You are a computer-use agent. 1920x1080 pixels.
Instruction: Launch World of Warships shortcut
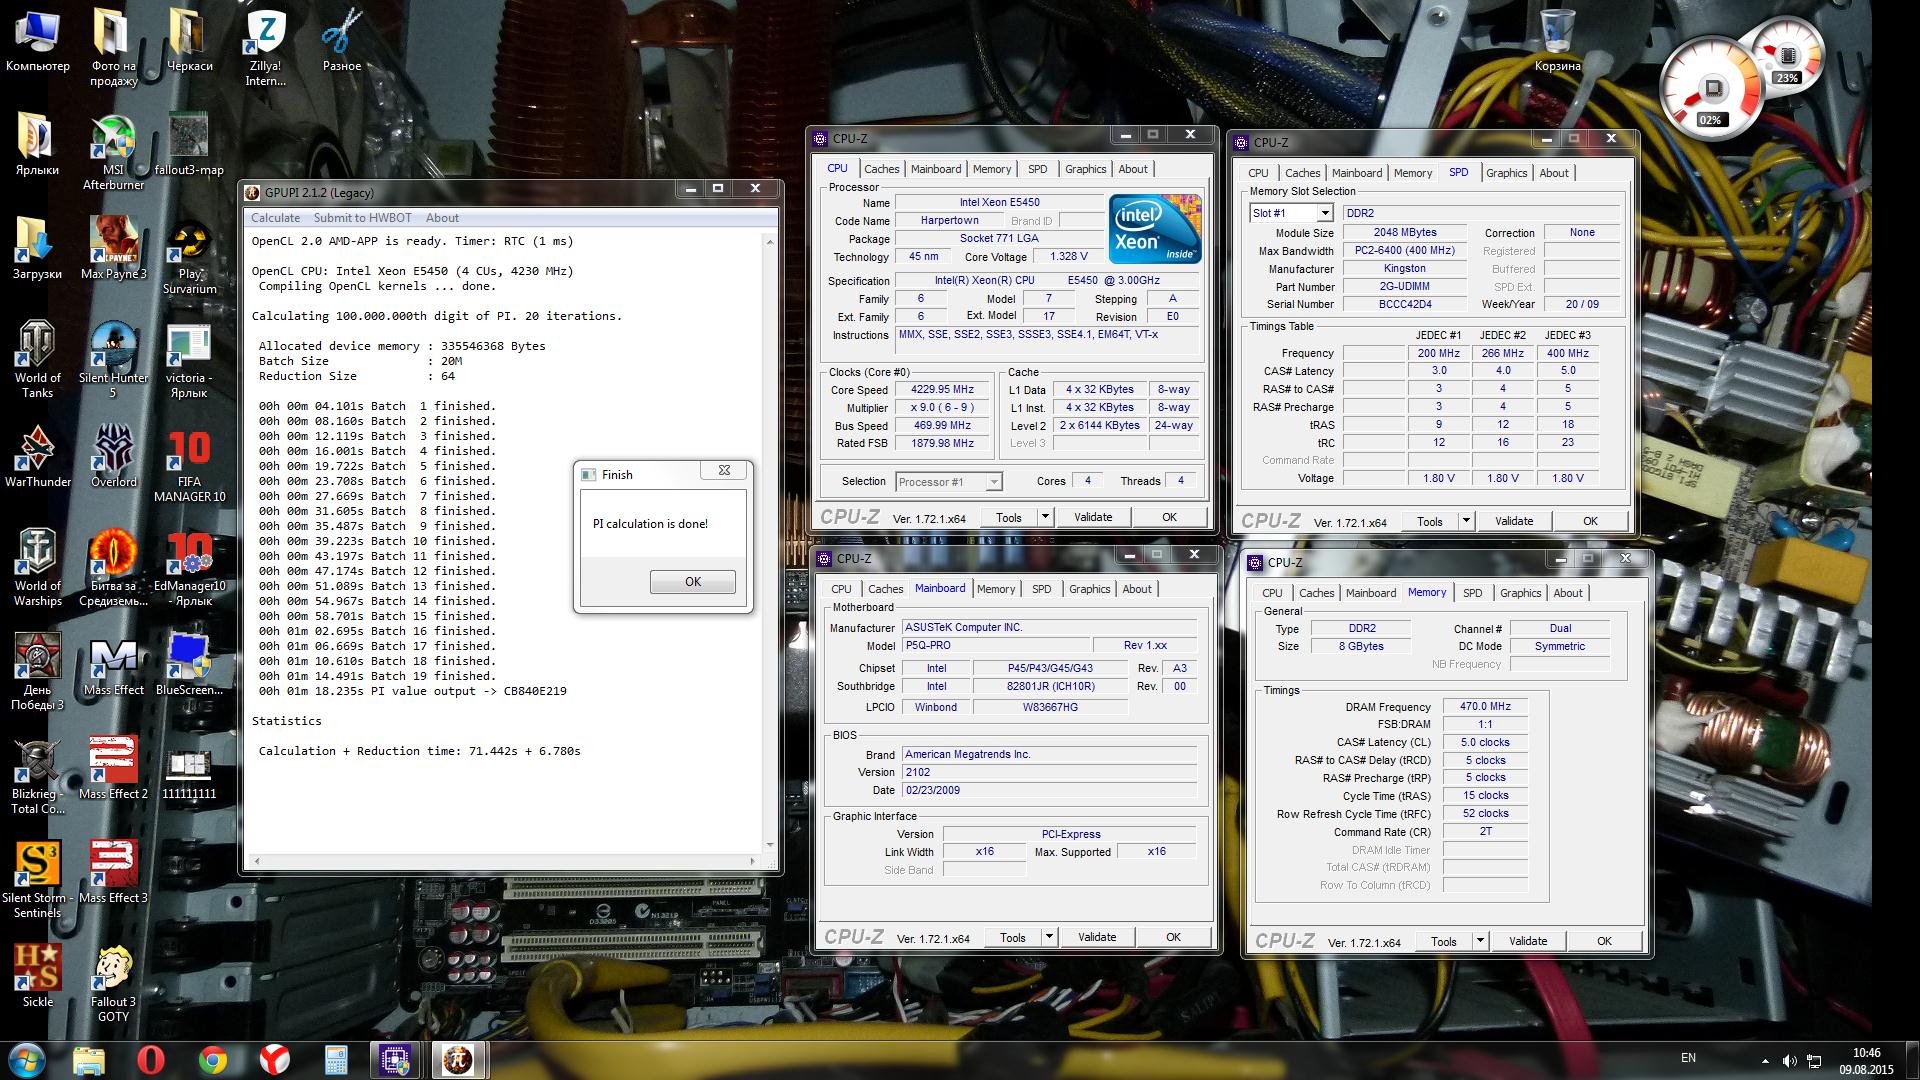point(38,568)
